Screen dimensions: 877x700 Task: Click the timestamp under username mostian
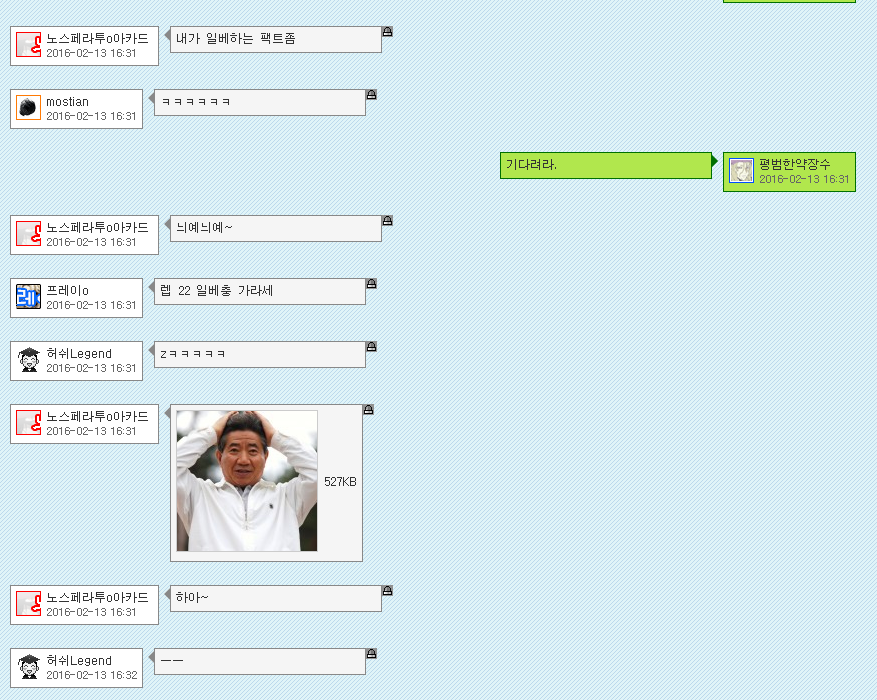click(x=91, y=116)
